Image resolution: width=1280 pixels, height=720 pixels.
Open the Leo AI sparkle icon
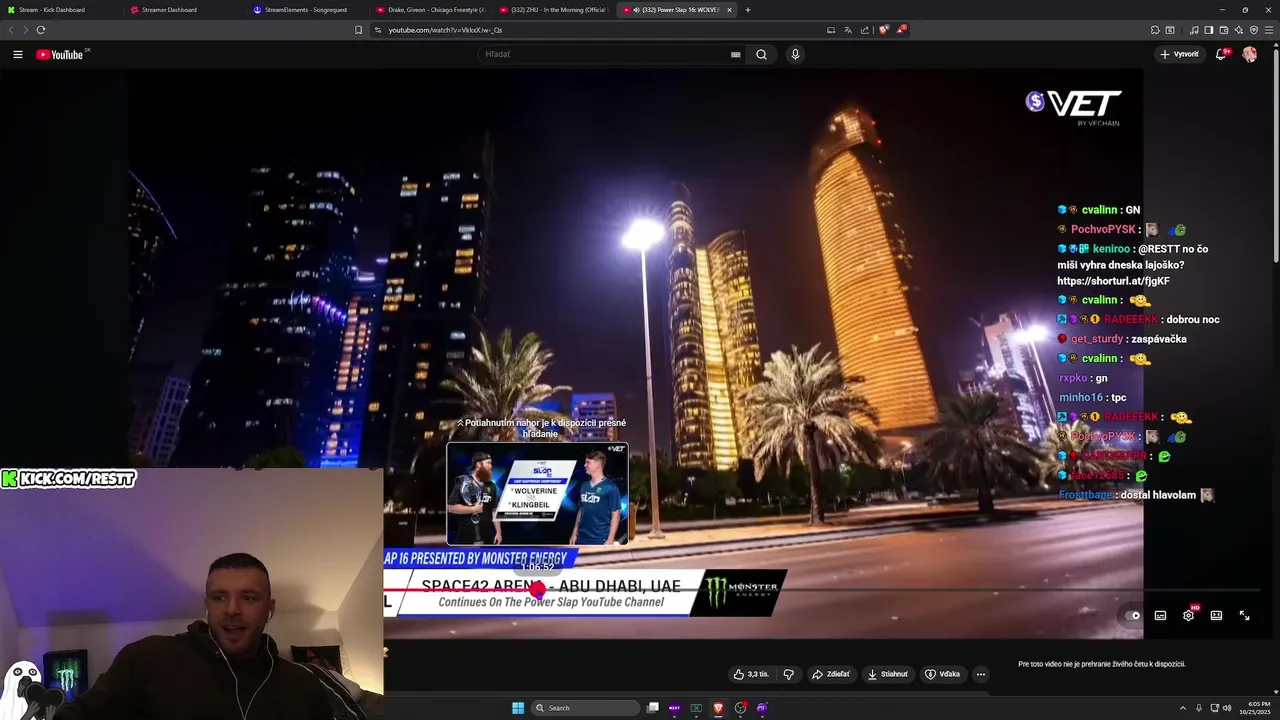pos(1239,30)
